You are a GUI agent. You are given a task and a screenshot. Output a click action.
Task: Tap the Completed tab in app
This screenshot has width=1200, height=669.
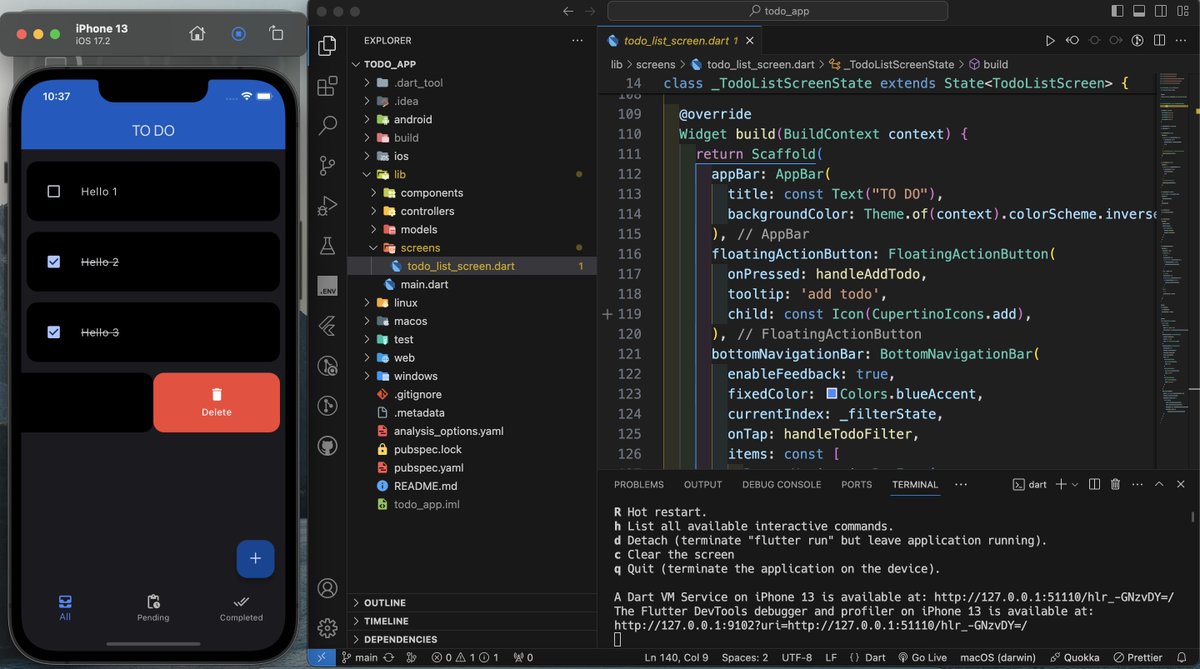[x=241, y=607]
